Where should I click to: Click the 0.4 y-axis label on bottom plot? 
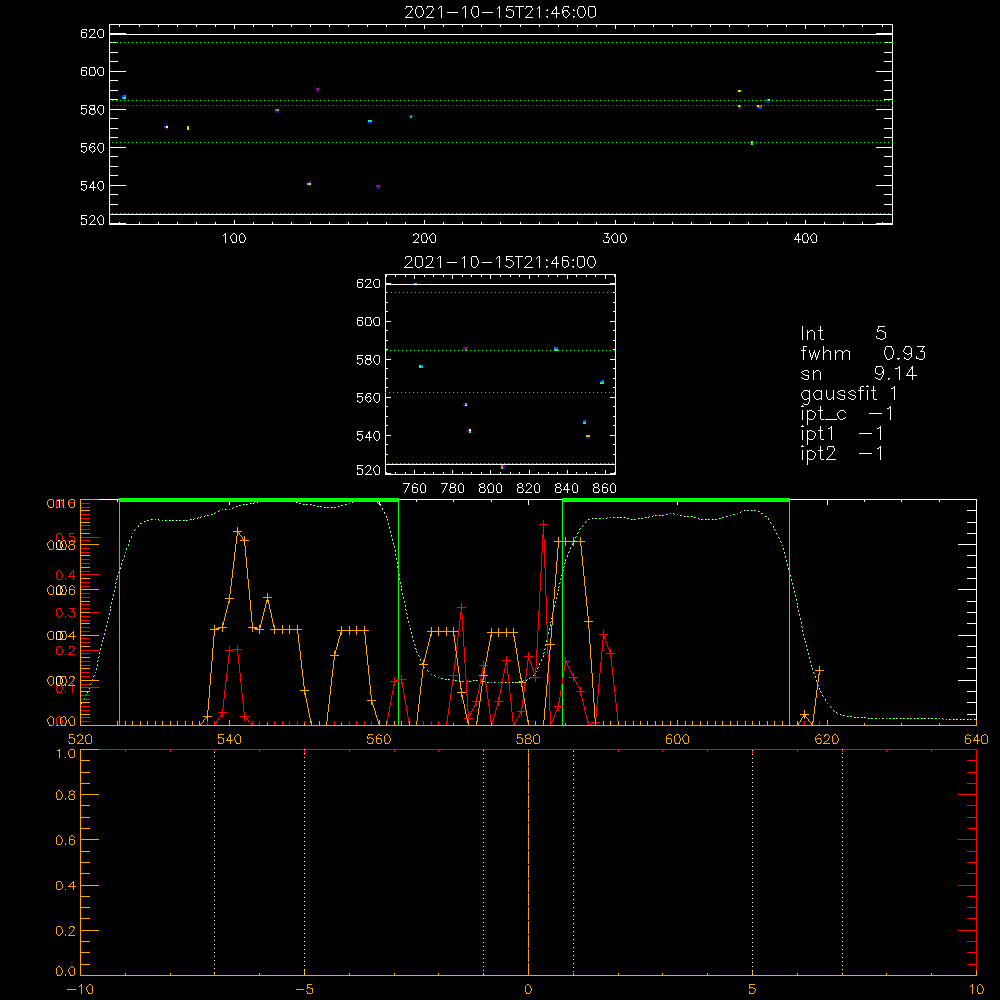[x=66, y=886]
